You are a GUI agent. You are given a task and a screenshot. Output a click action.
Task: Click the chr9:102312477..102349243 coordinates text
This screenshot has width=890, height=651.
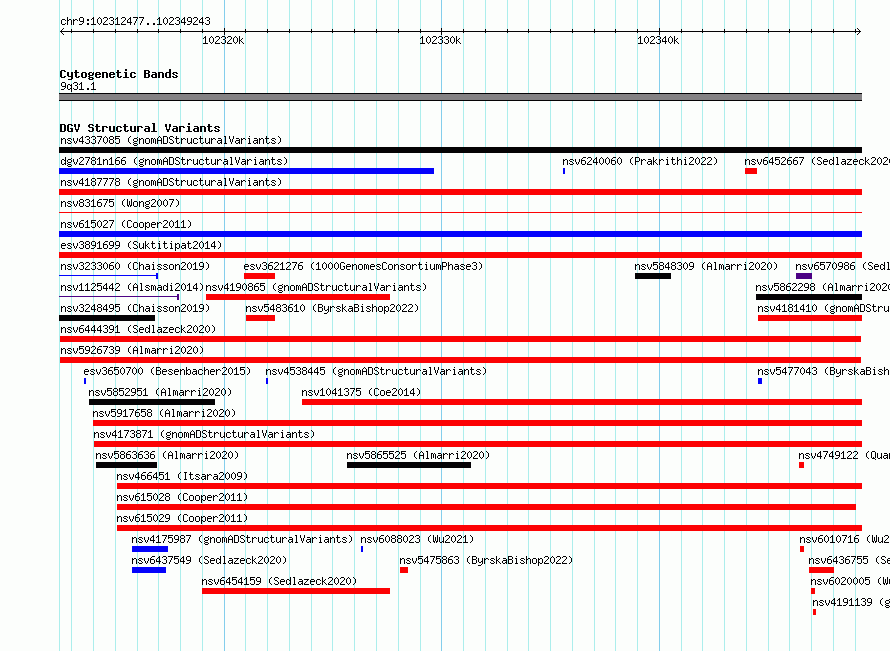[135, 22]
